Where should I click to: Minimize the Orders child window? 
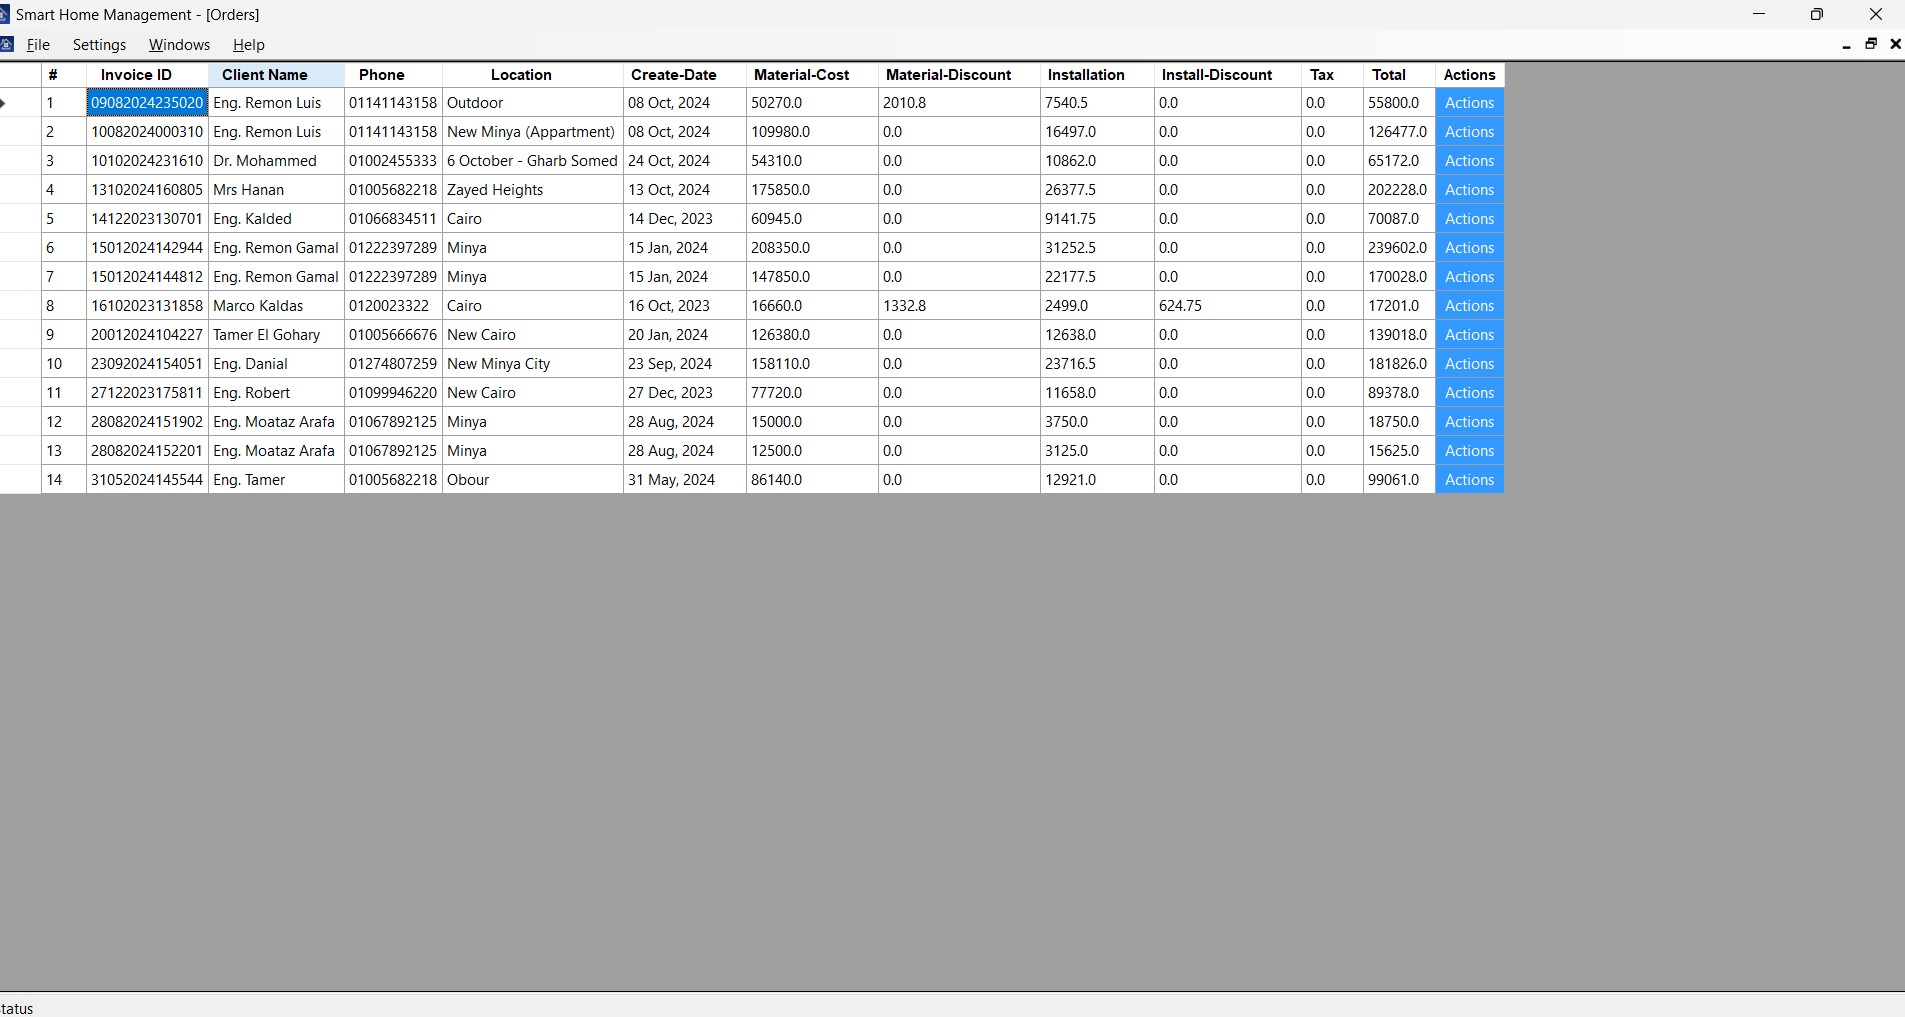(x=1846, y=45)
